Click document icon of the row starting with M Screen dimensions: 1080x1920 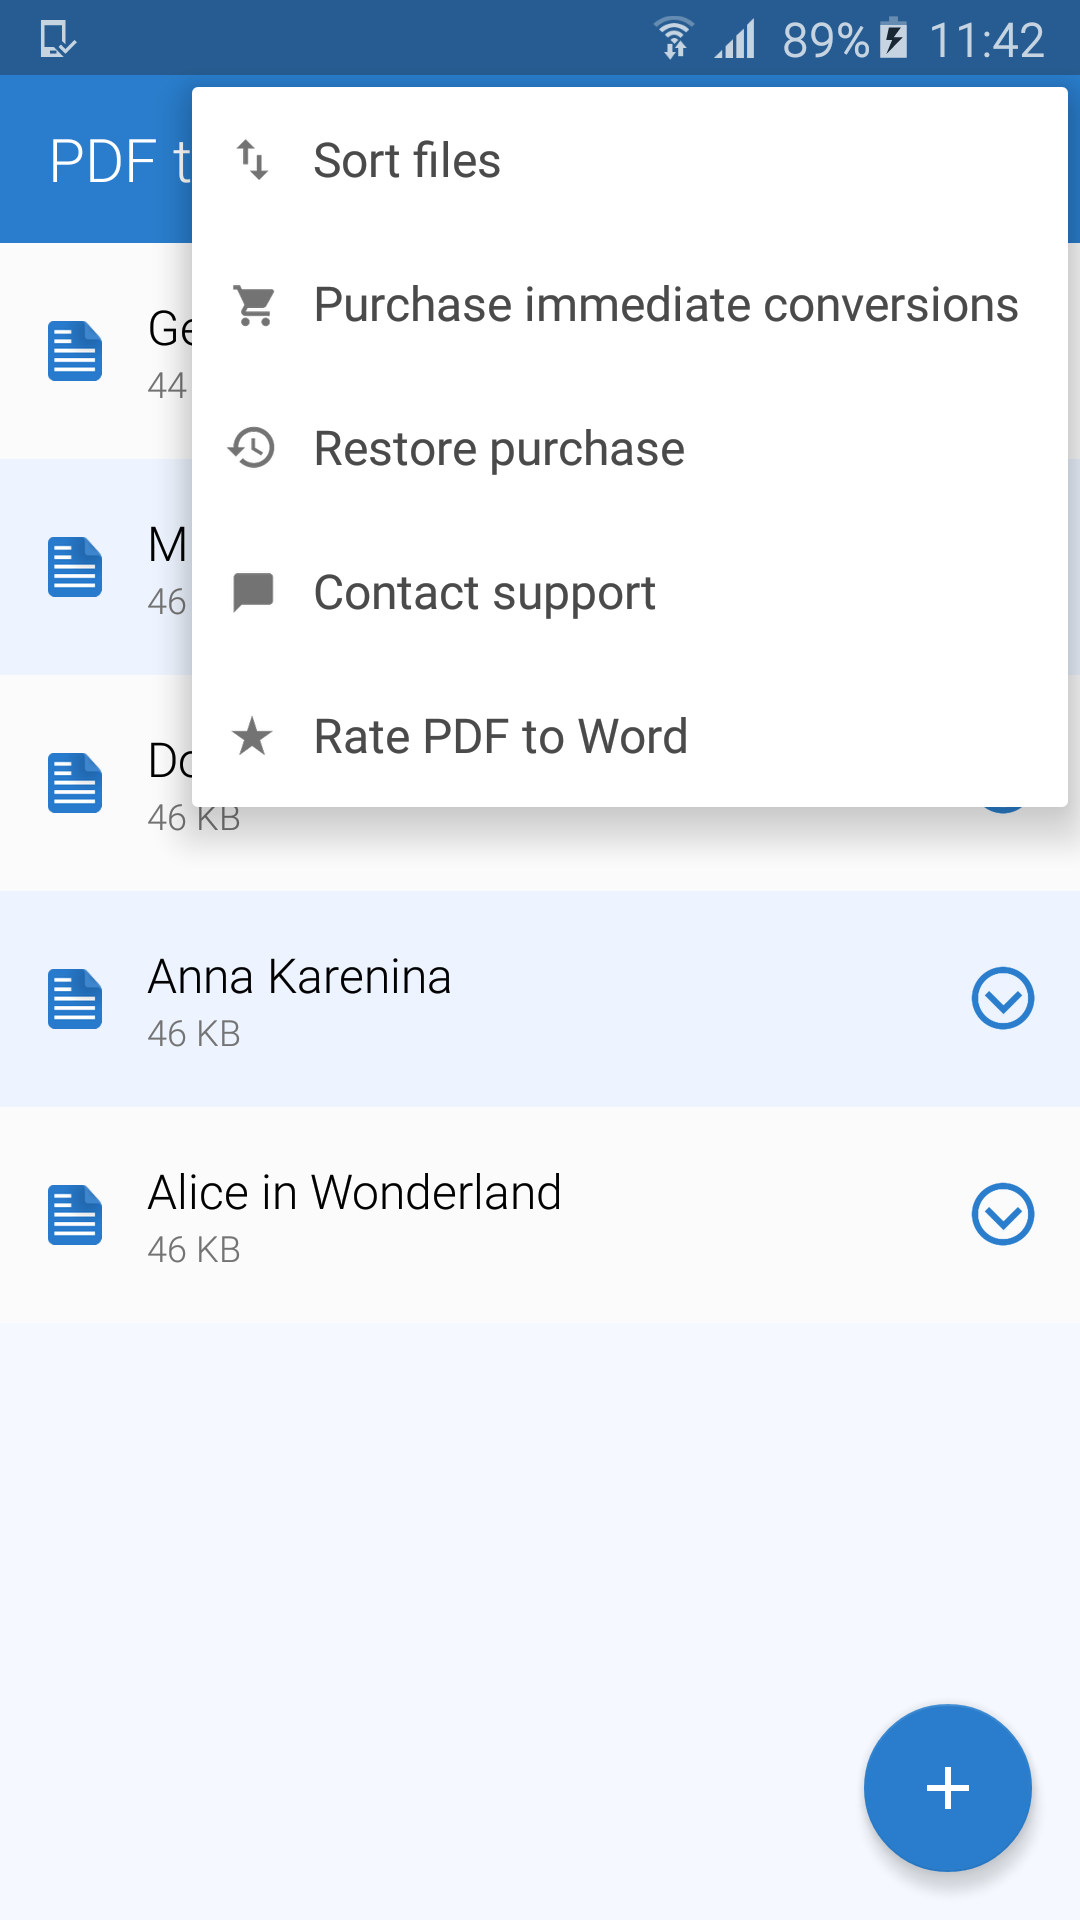pyautogui.click(x=75, y=567)
